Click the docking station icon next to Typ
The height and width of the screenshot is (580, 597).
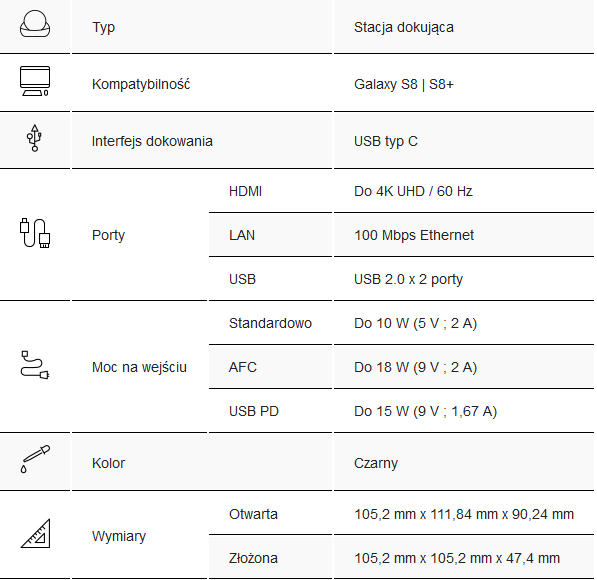[x=35, y=24]
